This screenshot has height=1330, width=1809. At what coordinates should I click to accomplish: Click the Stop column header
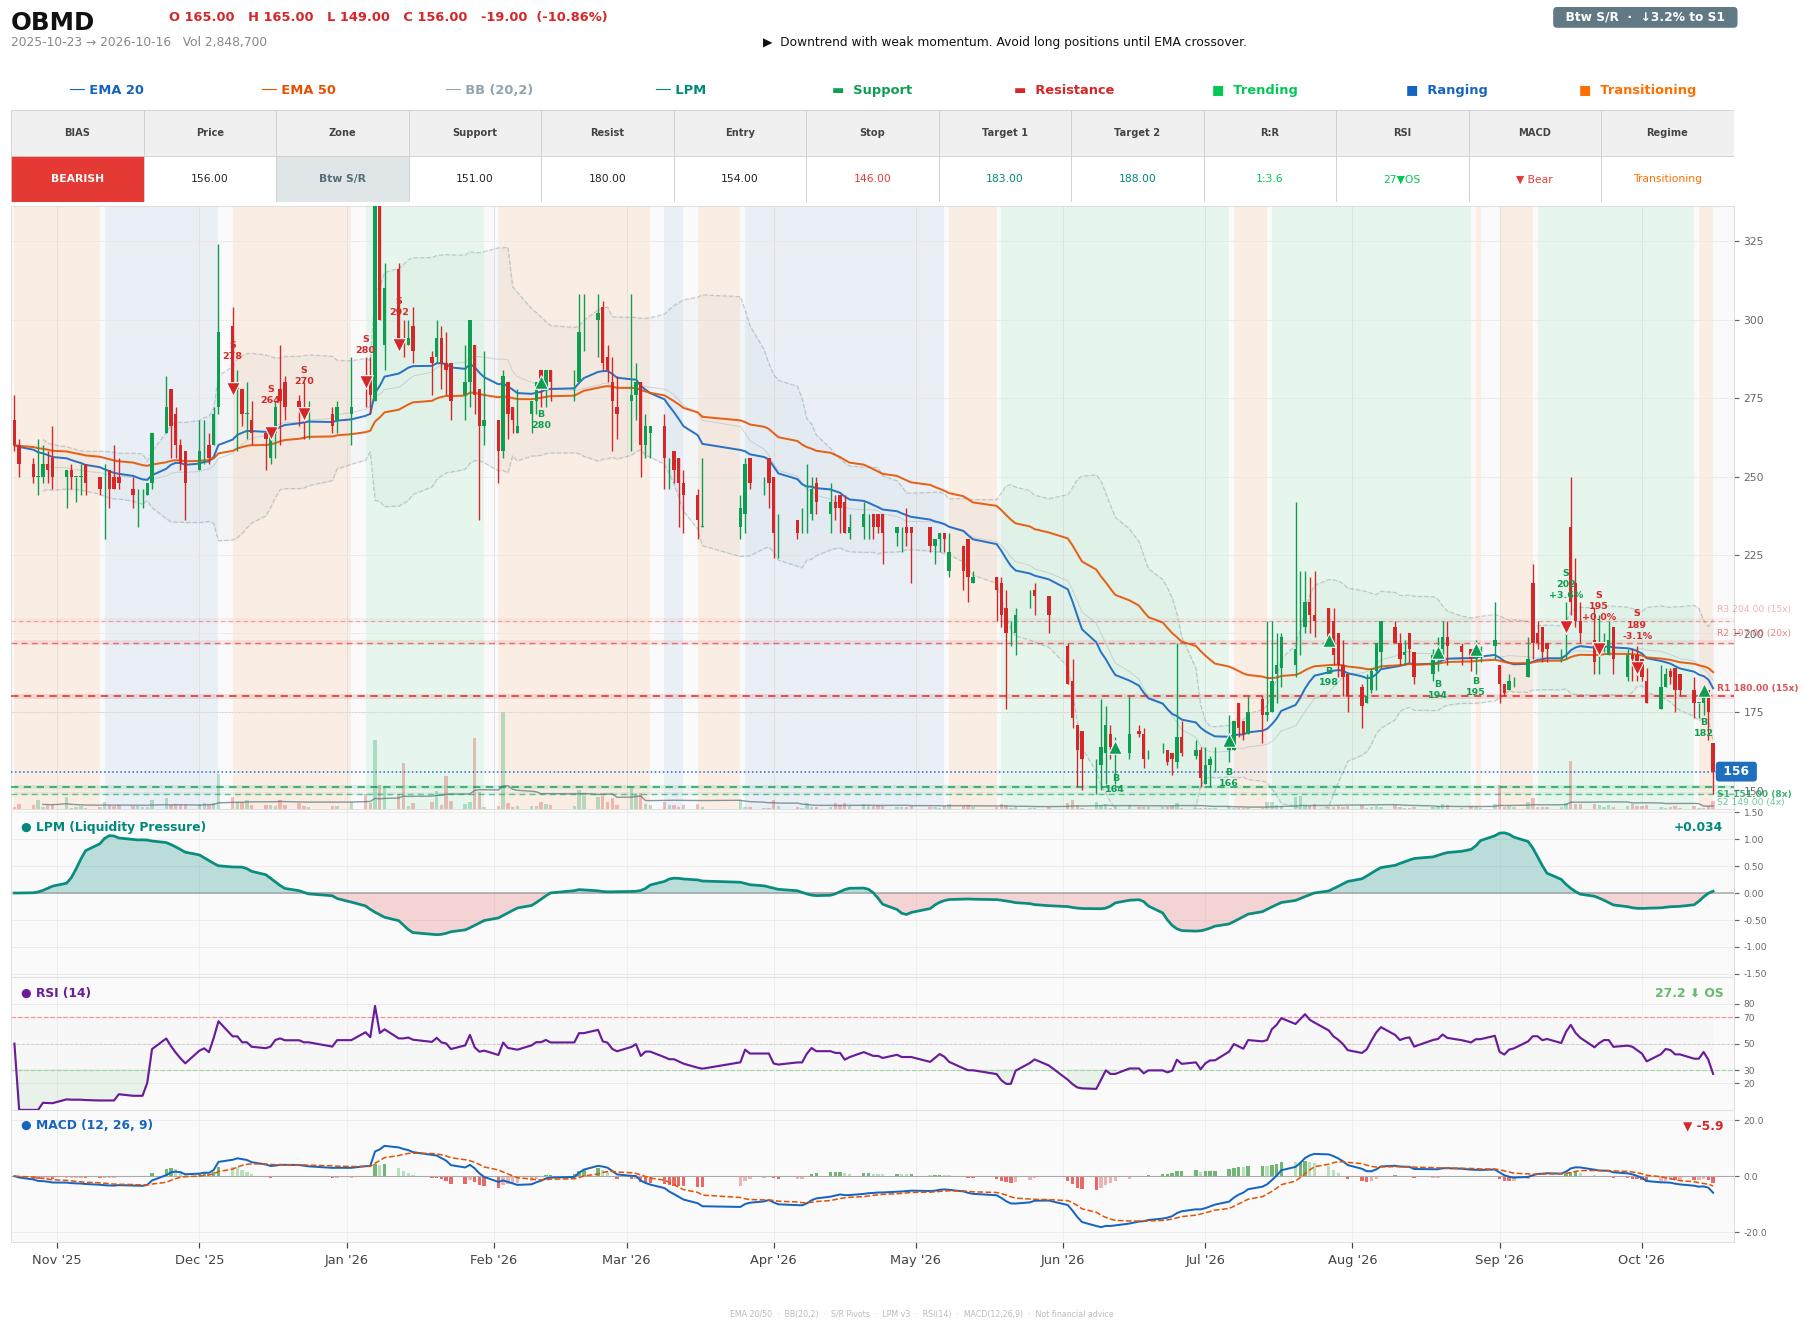coord(872,133)
